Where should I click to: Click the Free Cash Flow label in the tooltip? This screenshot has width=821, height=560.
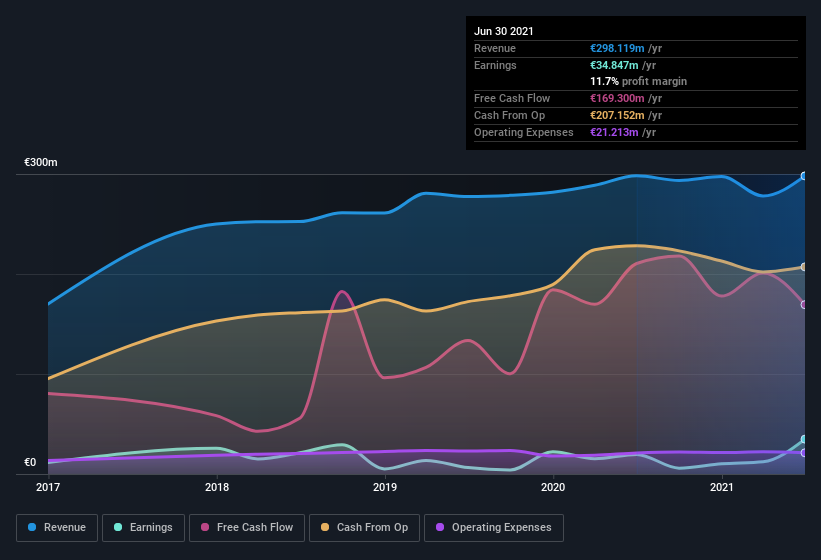[512, 98]
